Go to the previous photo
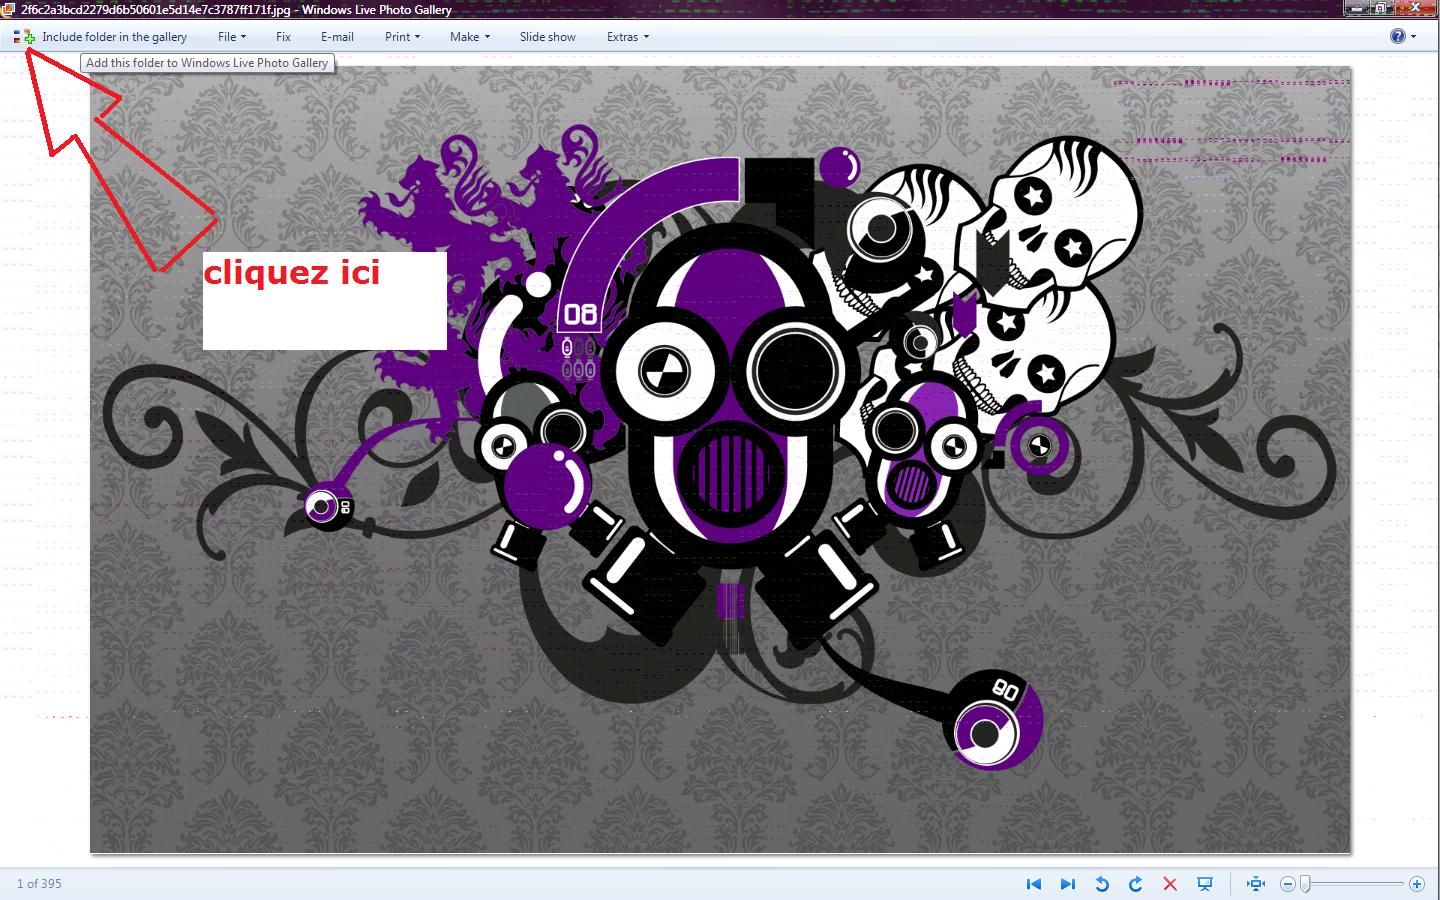The height and width of the screenshot is (900, 1440). [x=1034, y=884]
